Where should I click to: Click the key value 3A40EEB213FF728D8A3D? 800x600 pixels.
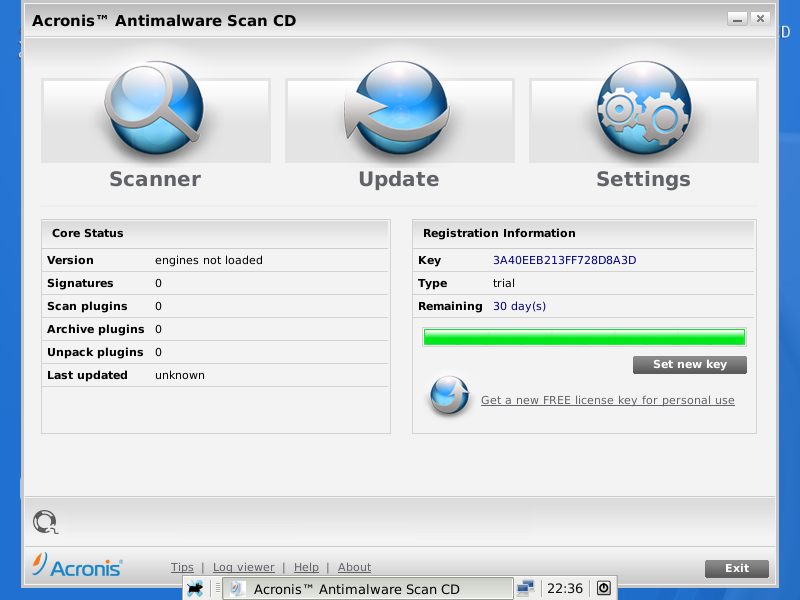(564, 260)
